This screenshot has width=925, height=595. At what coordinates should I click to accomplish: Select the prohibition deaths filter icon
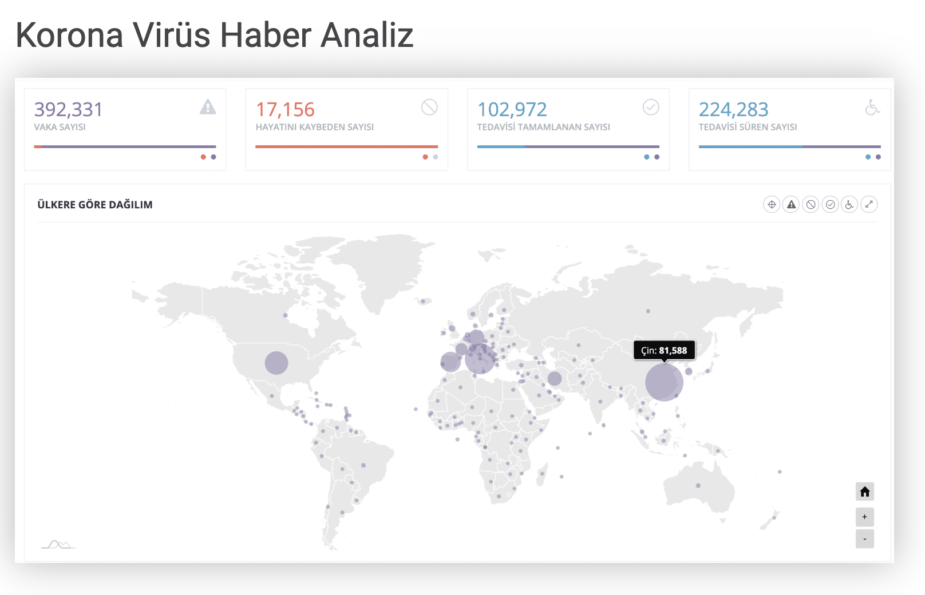click(x=811, y=204)
